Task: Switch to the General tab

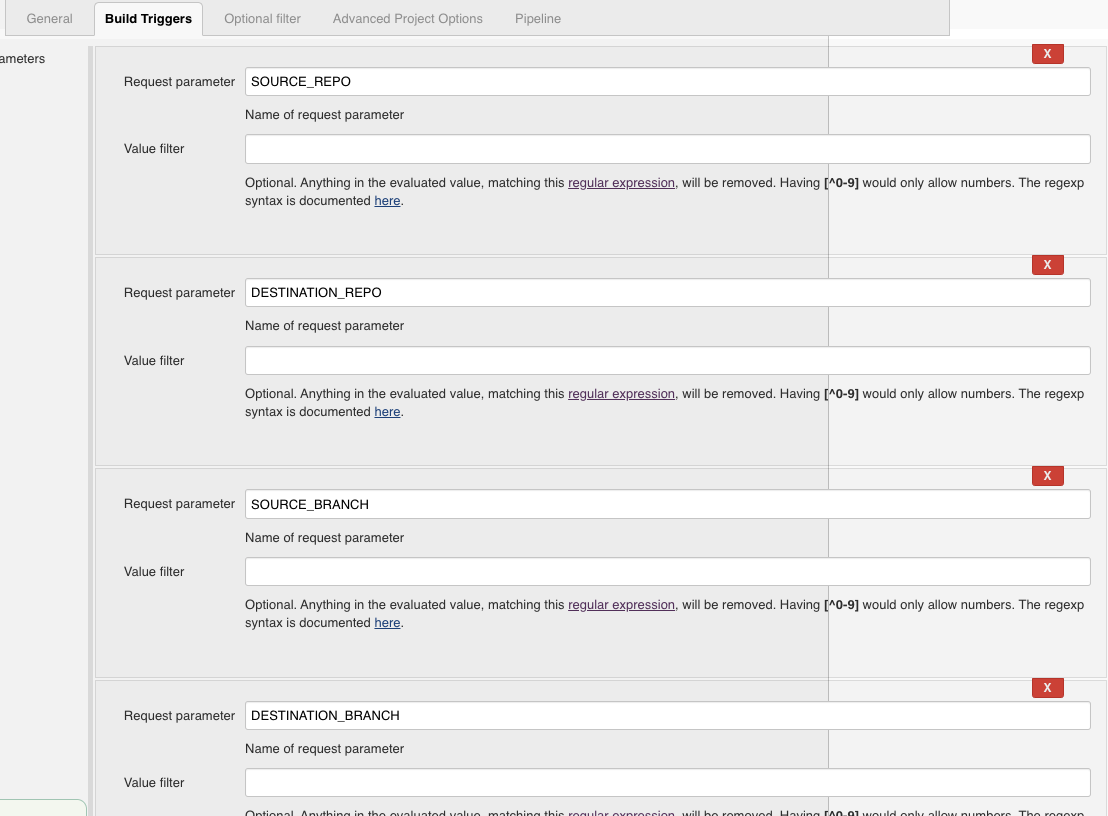Action: 49,19
